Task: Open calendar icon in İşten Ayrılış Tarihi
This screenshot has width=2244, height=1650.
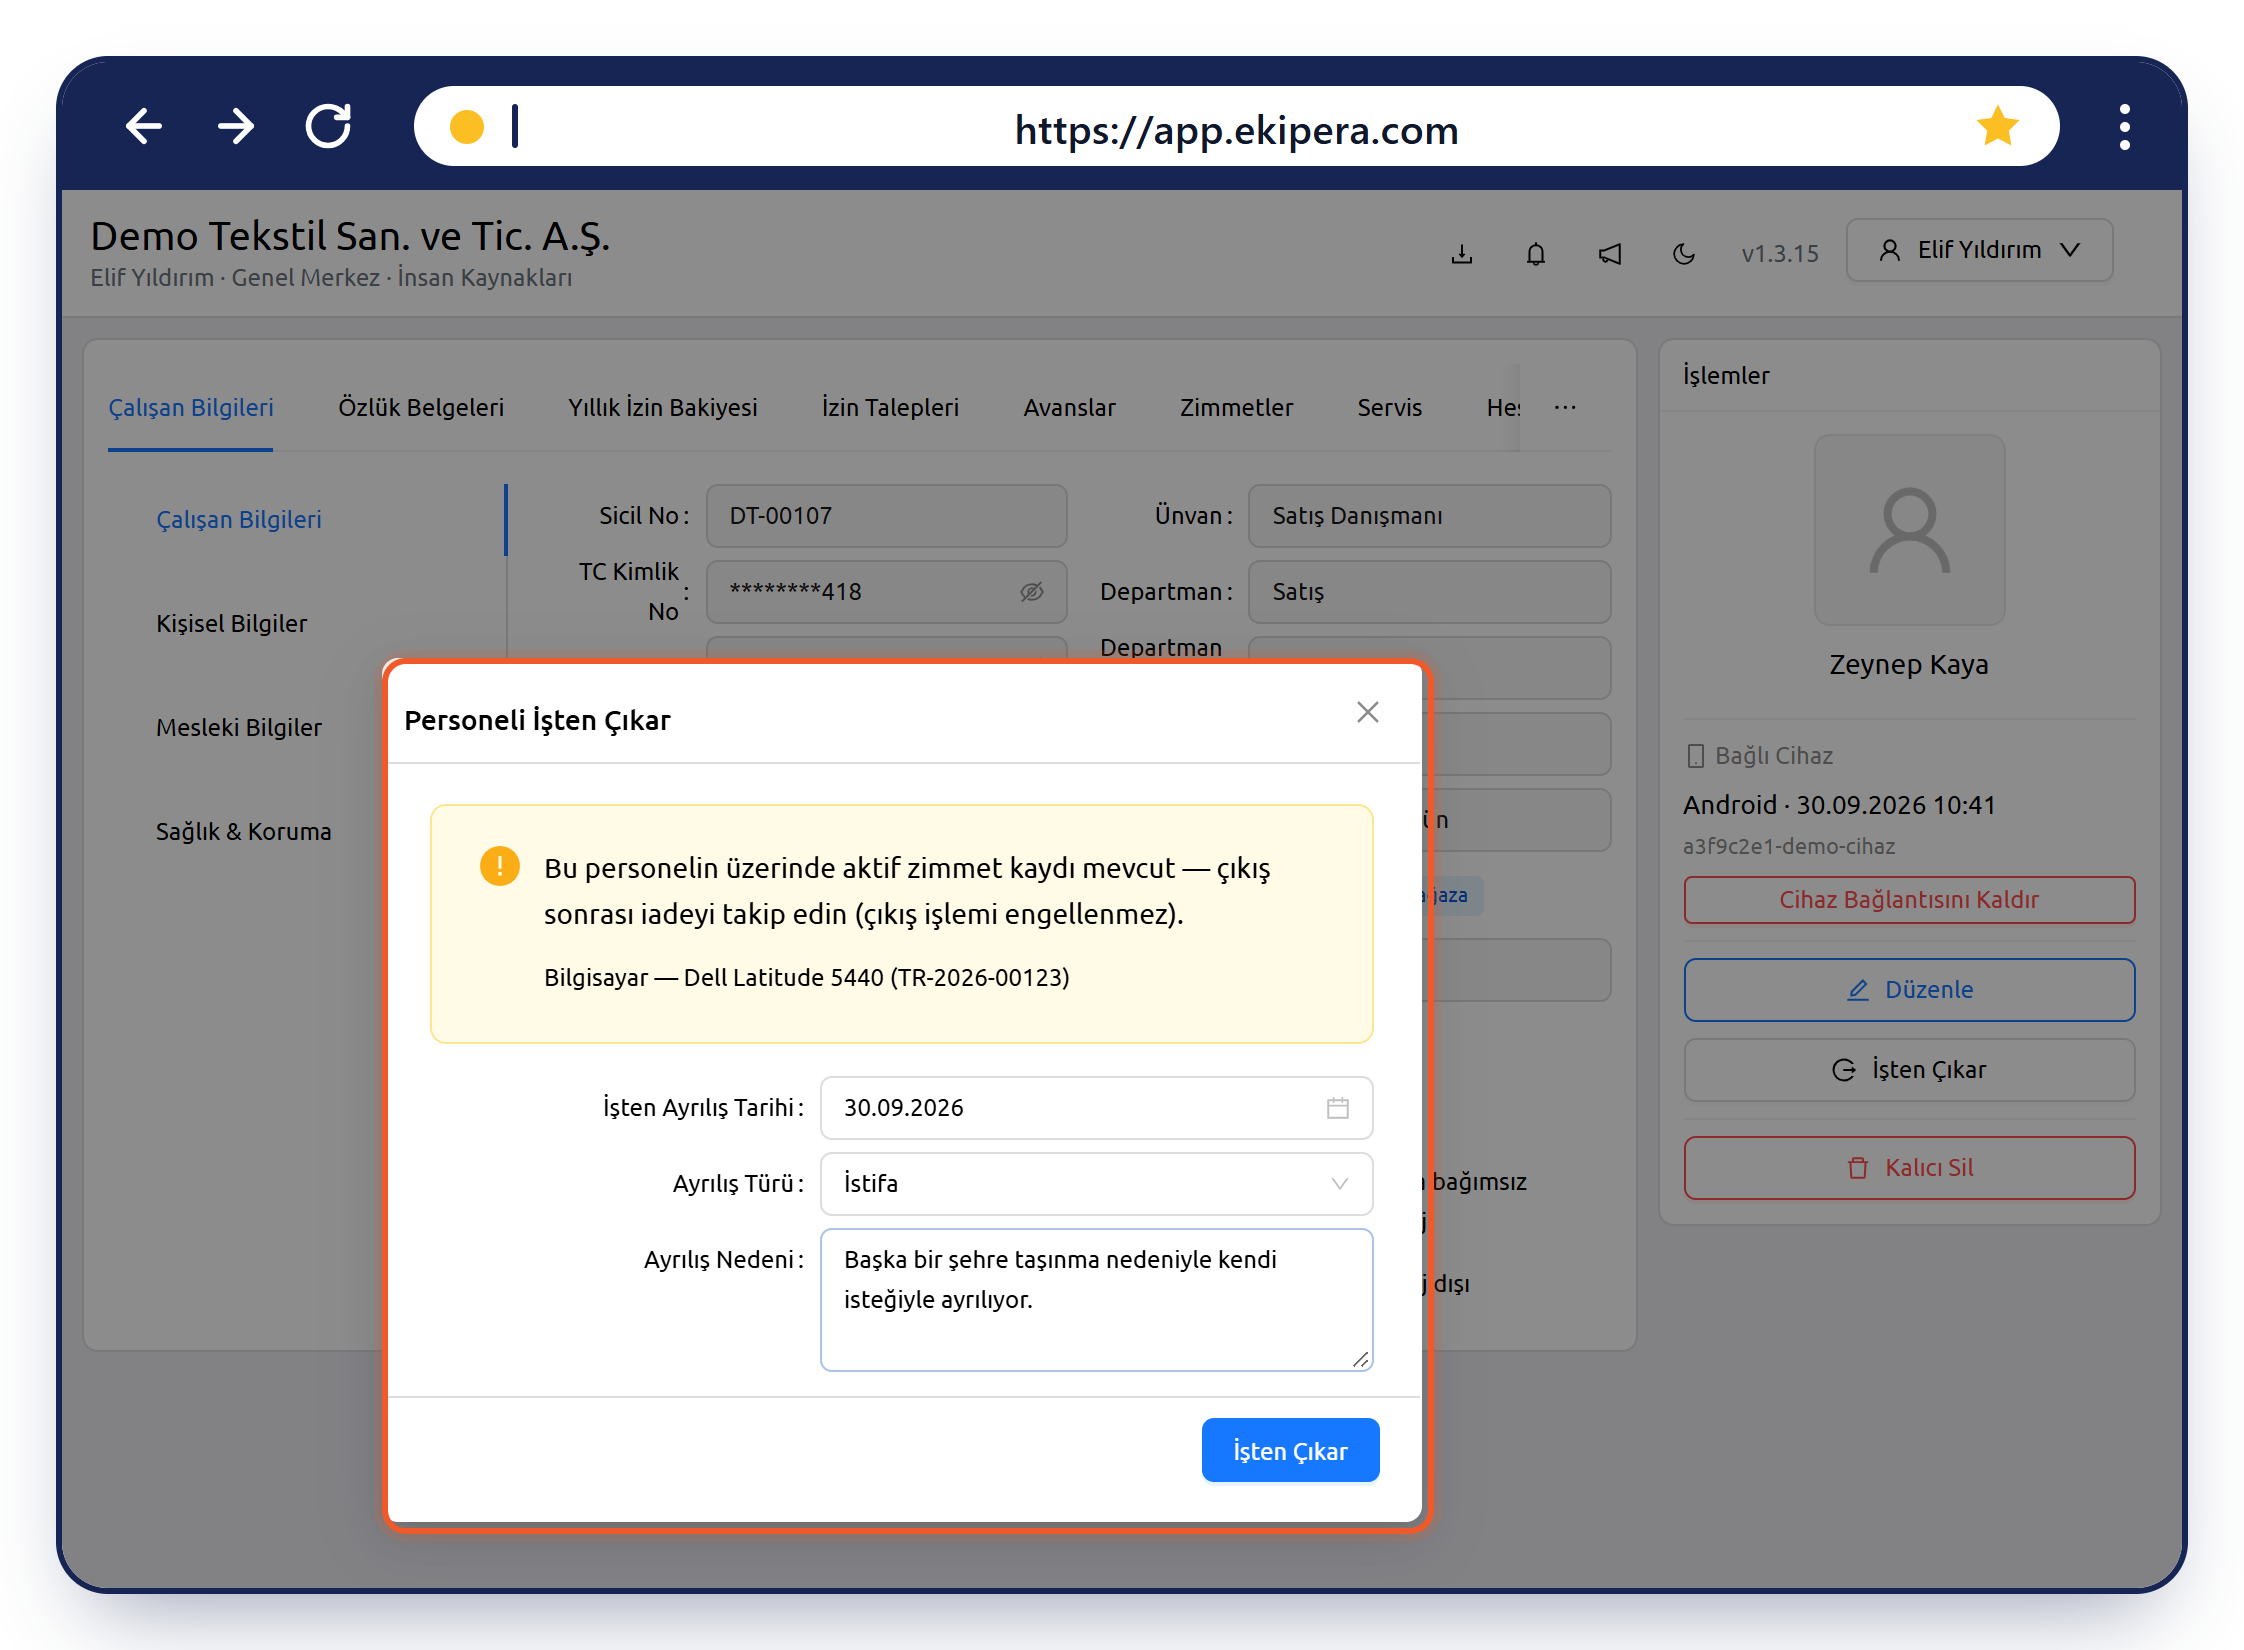Action: (x=1338, y=1108)
